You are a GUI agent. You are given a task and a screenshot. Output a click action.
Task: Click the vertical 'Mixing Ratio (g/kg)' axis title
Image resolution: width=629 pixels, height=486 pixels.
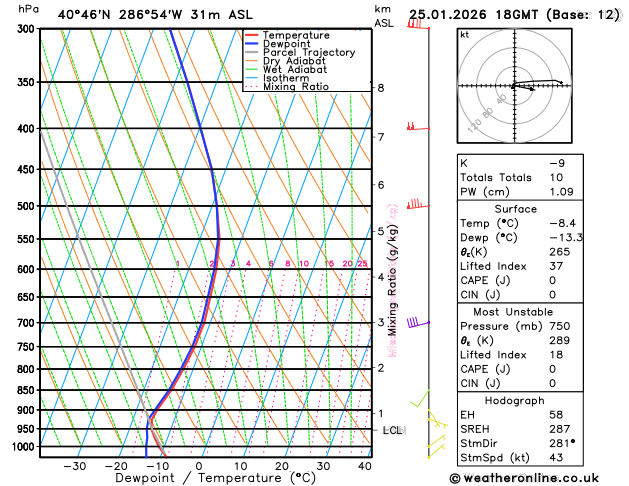coord(392,281)
